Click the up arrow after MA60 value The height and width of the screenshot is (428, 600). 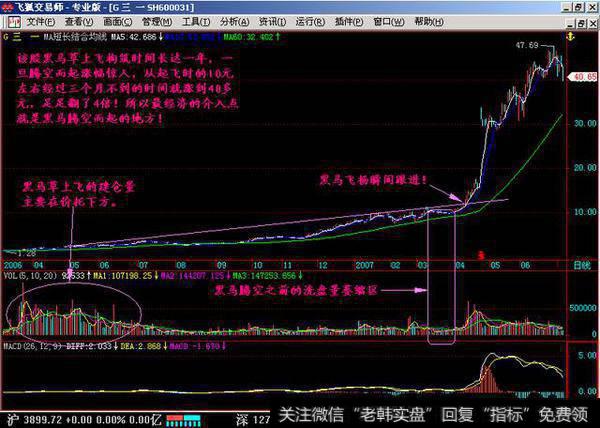tap(274, 38)
